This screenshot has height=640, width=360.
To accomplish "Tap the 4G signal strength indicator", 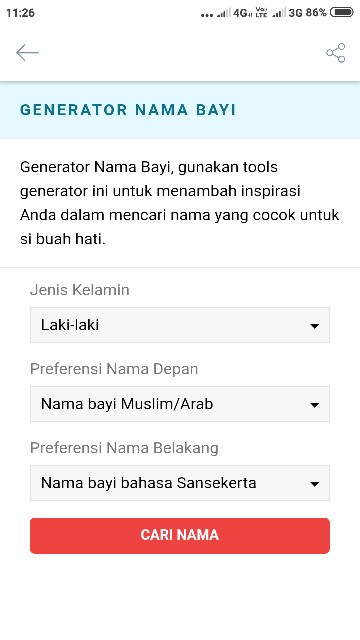I will (233, 13).
